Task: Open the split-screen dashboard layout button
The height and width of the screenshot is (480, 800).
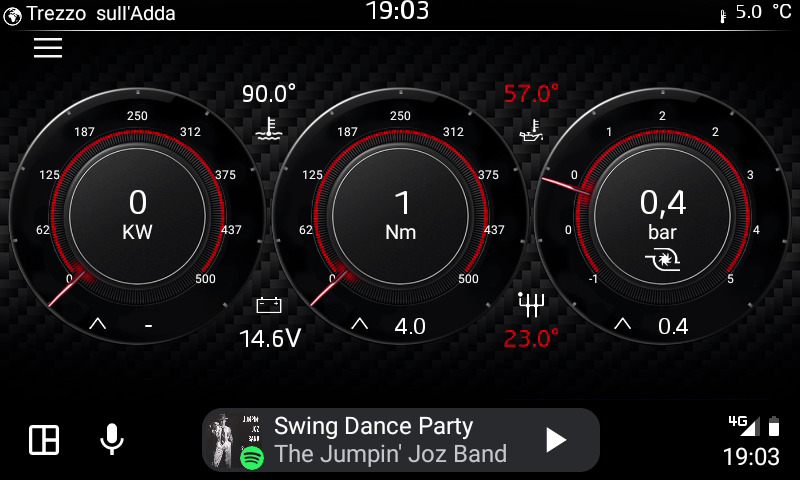Action: tap(44, 440)
